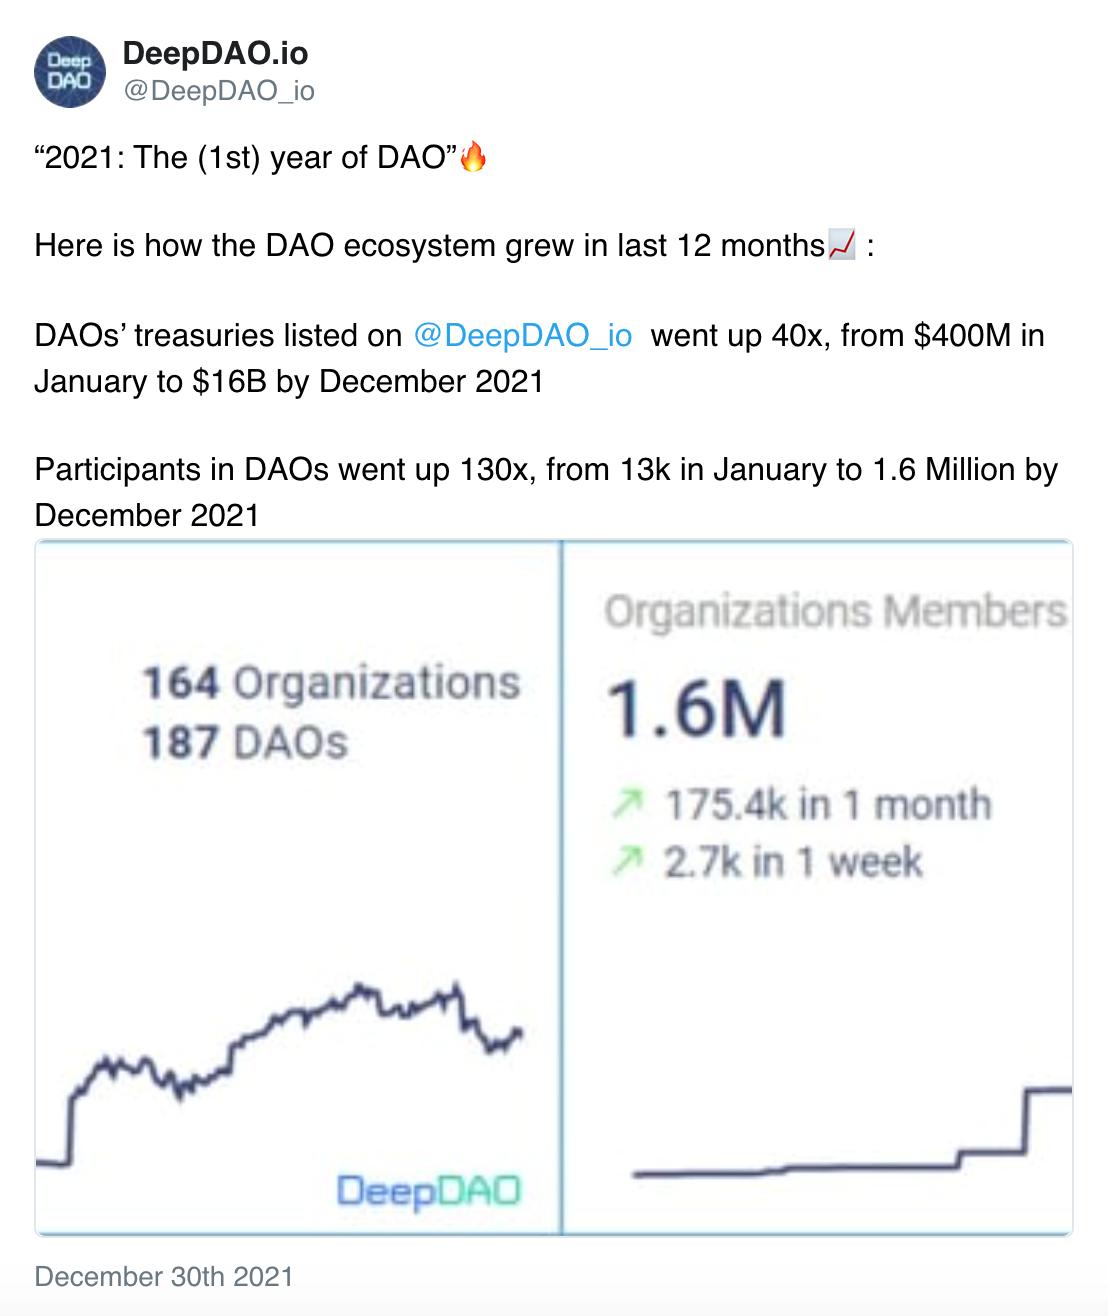Open the @DeepDAO_io handle under the name
The height and width of the screenshot is (1316, 1108).
(218, 91)
